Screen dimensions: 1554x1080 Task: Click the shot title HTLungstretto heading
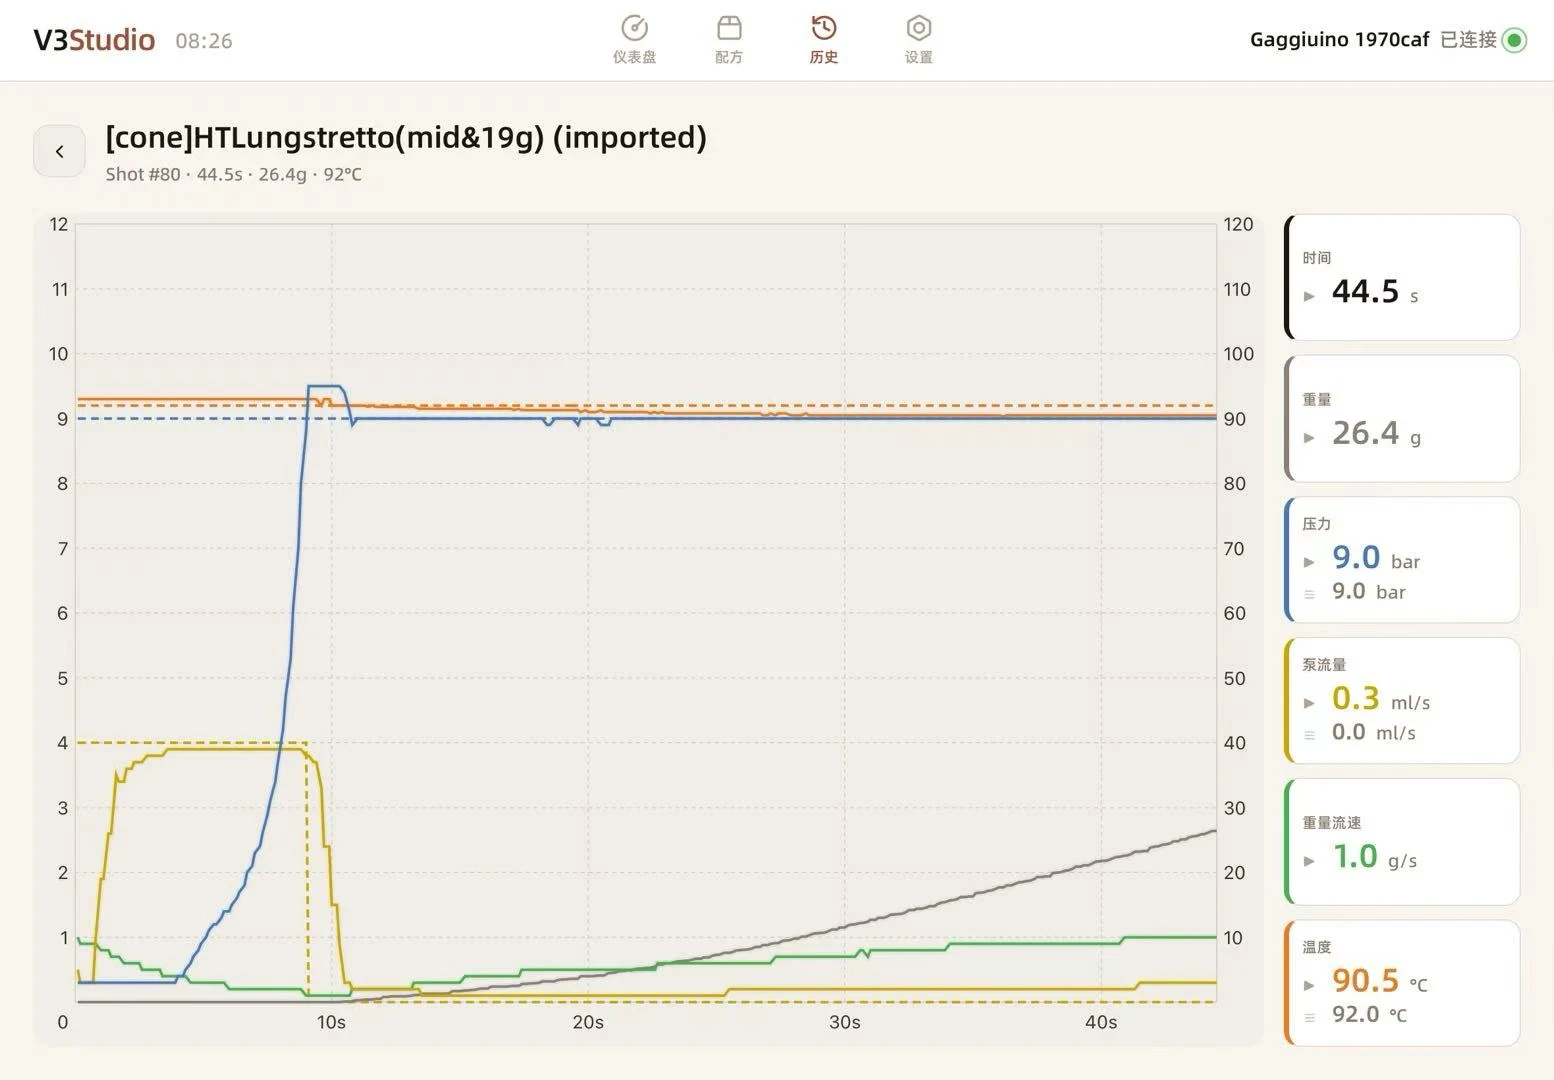406,137
